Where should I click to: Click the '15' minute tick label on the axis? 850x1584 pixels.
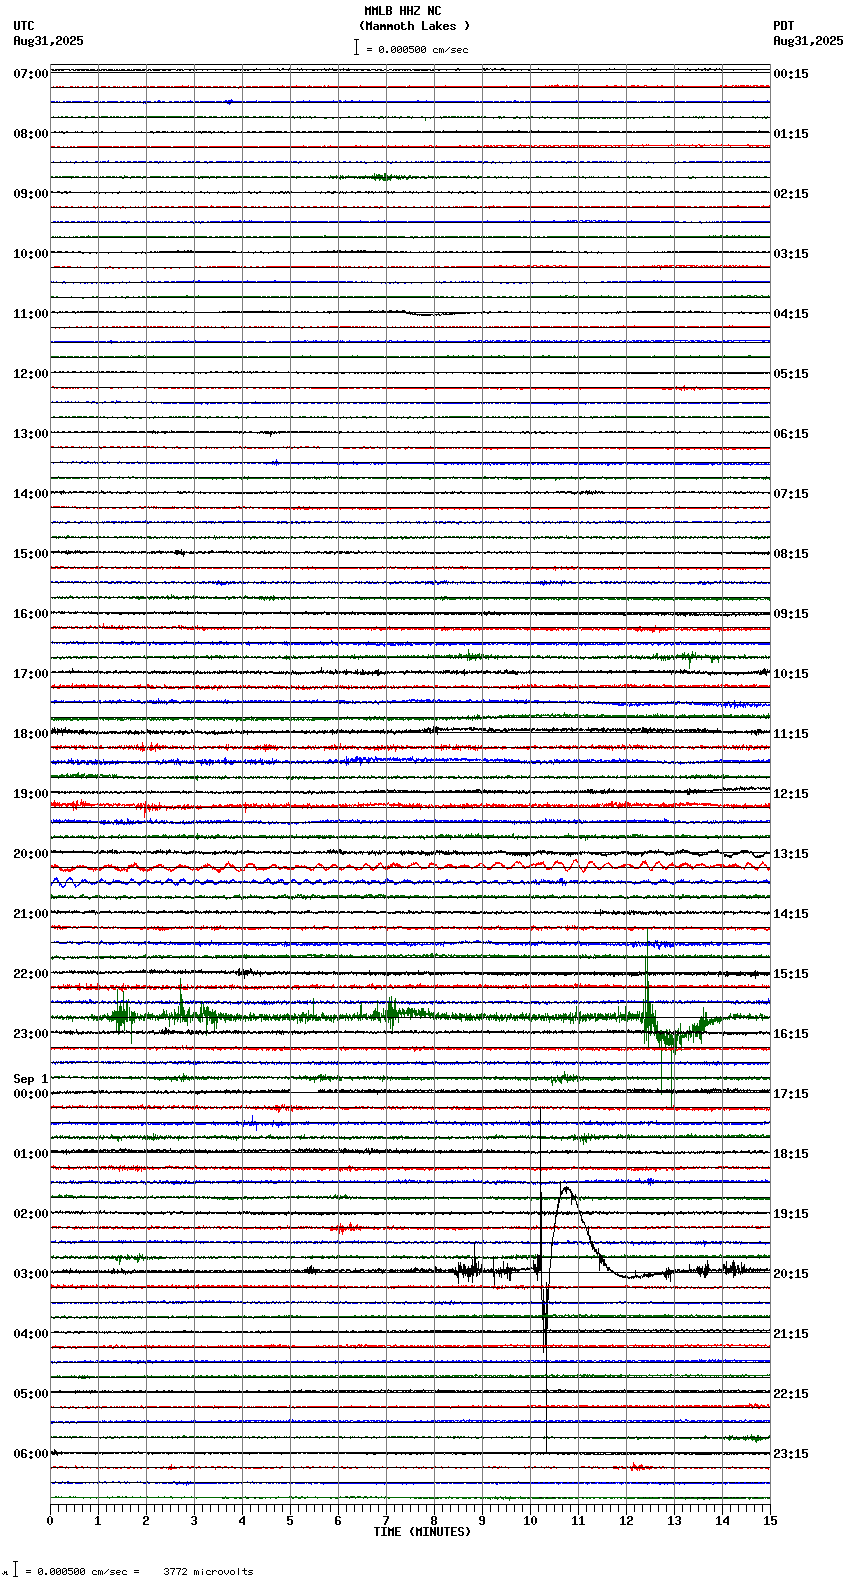tap(770, 1521)
